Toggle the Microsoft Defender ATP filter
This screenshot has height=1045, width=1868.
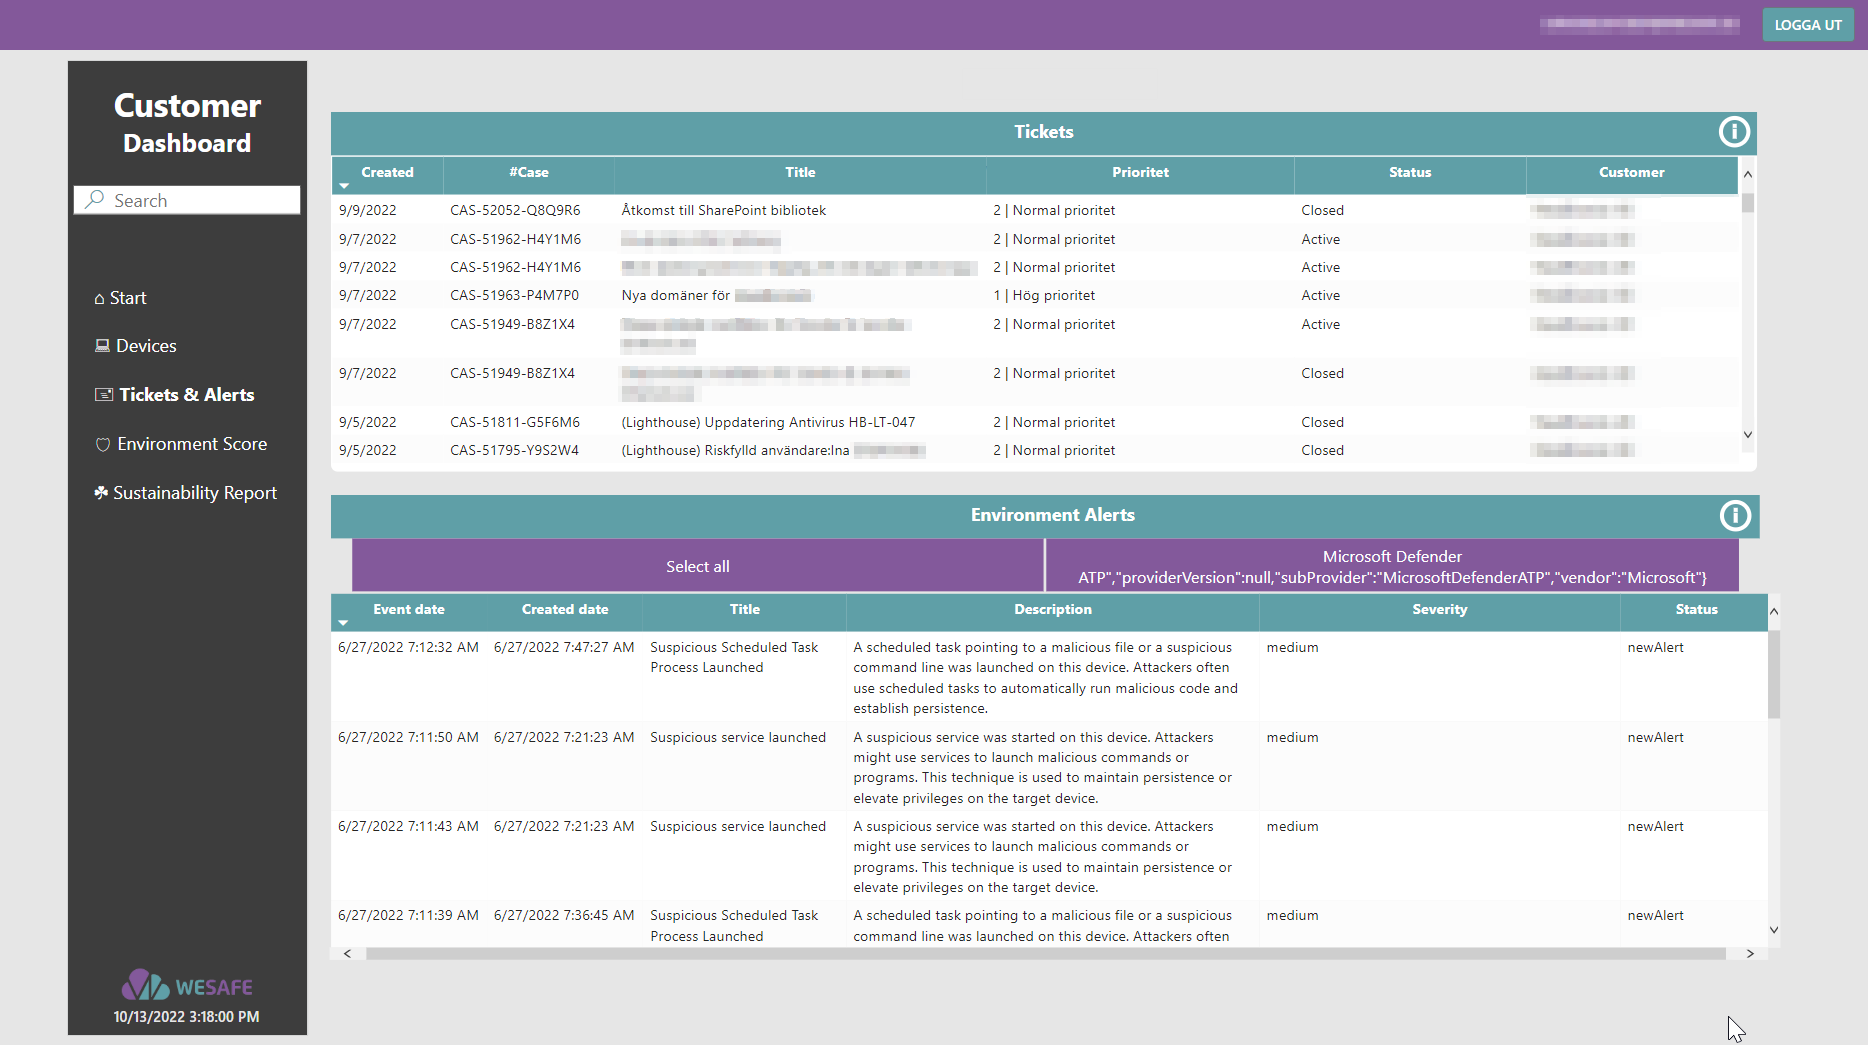[x=1391, y=566]
